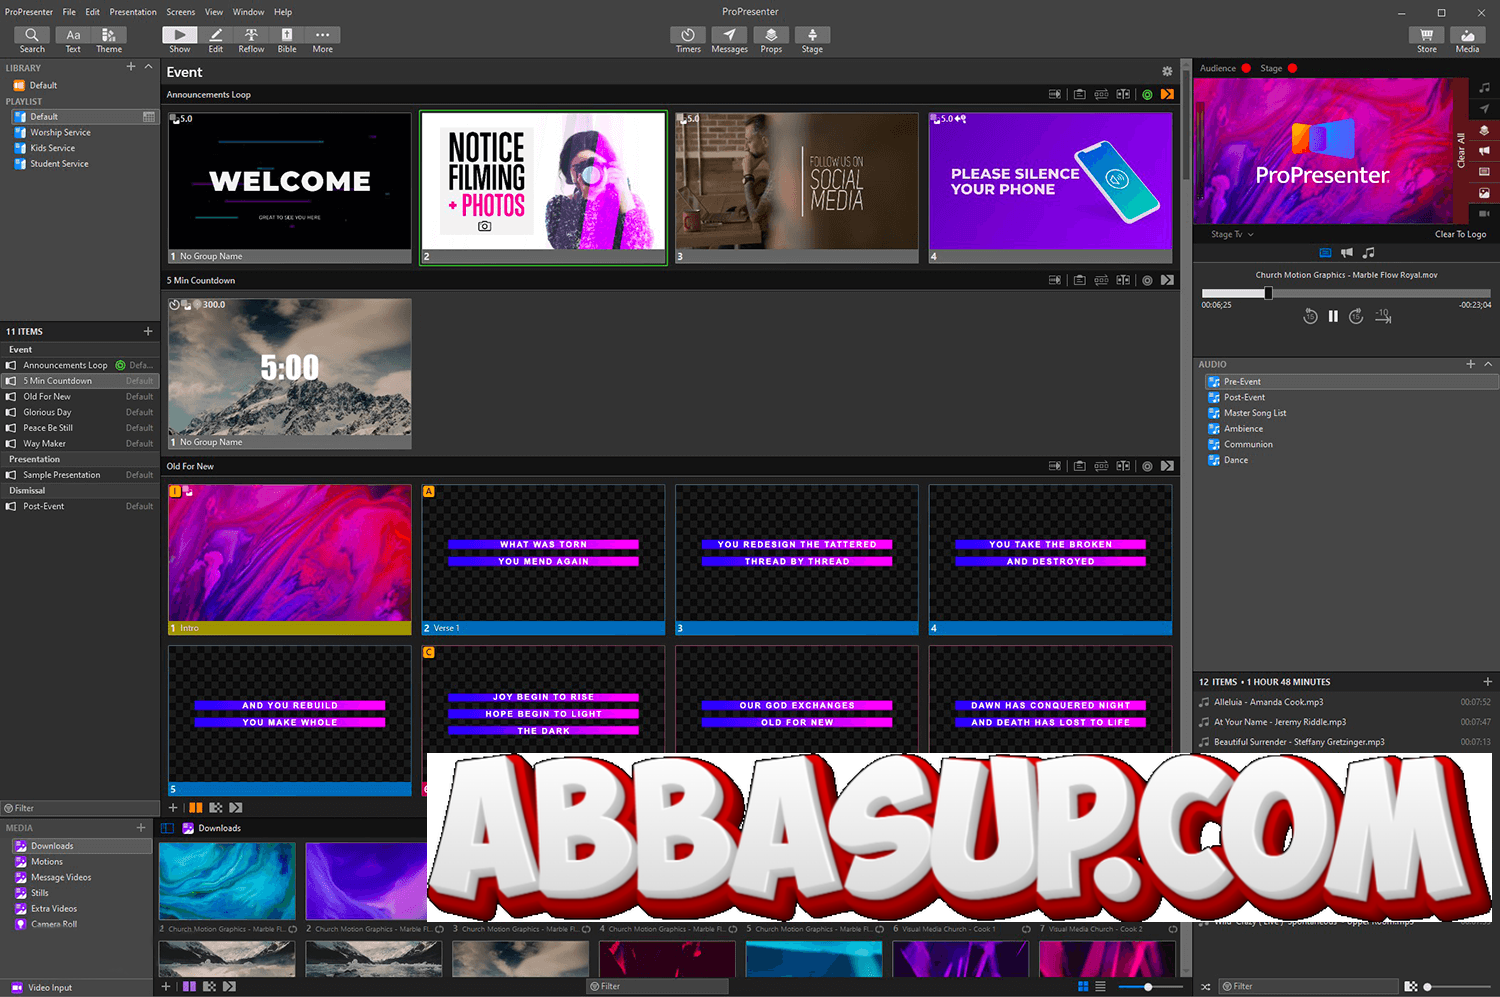Select Worship Service playlist
The height and width of the screenshot is (997, 1500).
[60, 132]
